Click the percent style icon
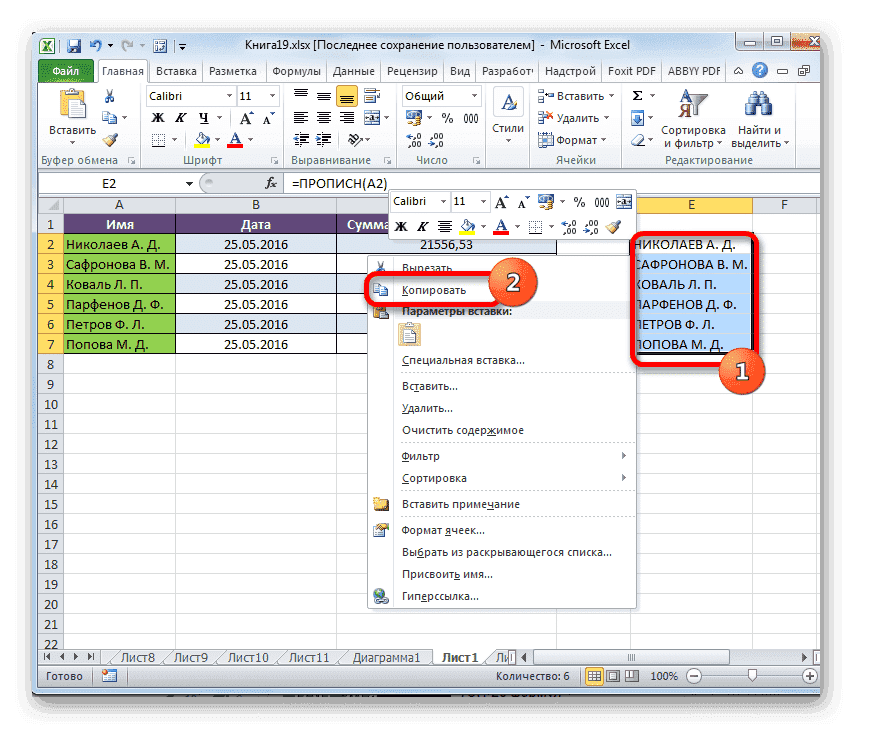This screenshot has width=875, height=729. 448,117
